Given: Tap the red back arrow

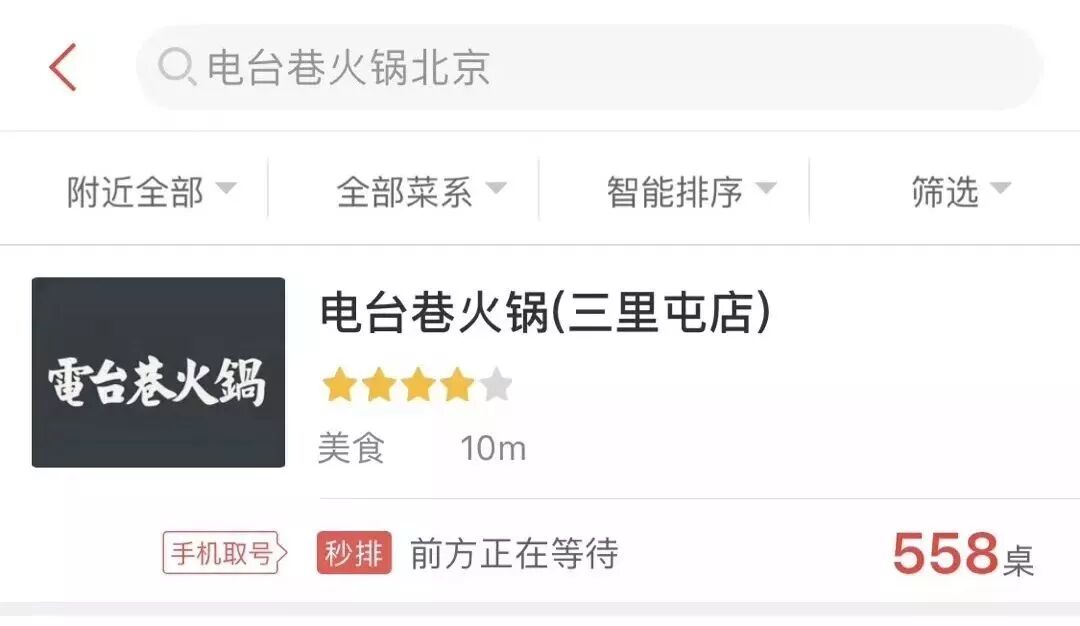Looking at the screenshot, I should [x=63, y=67].
